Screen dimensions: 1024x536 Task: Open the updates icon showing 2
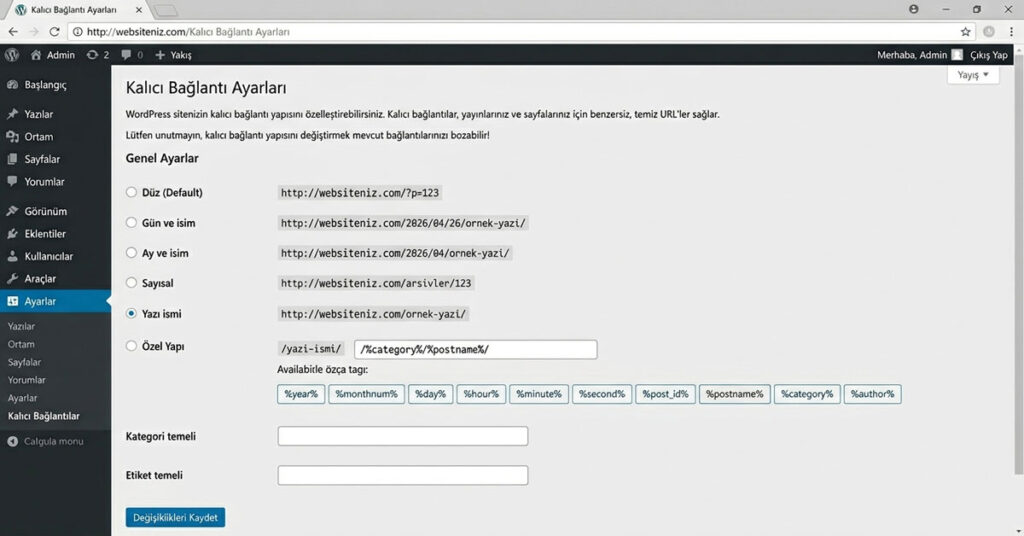pyautogui.click(x=92, y=55)
